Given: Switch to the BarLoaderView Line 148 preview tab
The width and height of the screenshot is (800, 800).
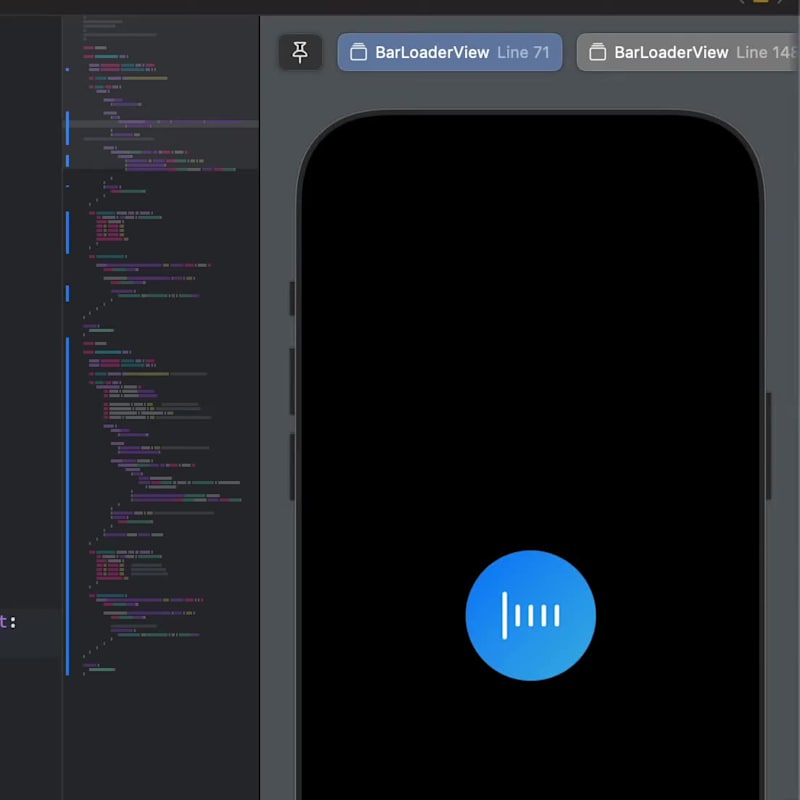Looking at the screenshot, I should pyautogui.click(x=690, y=52).
